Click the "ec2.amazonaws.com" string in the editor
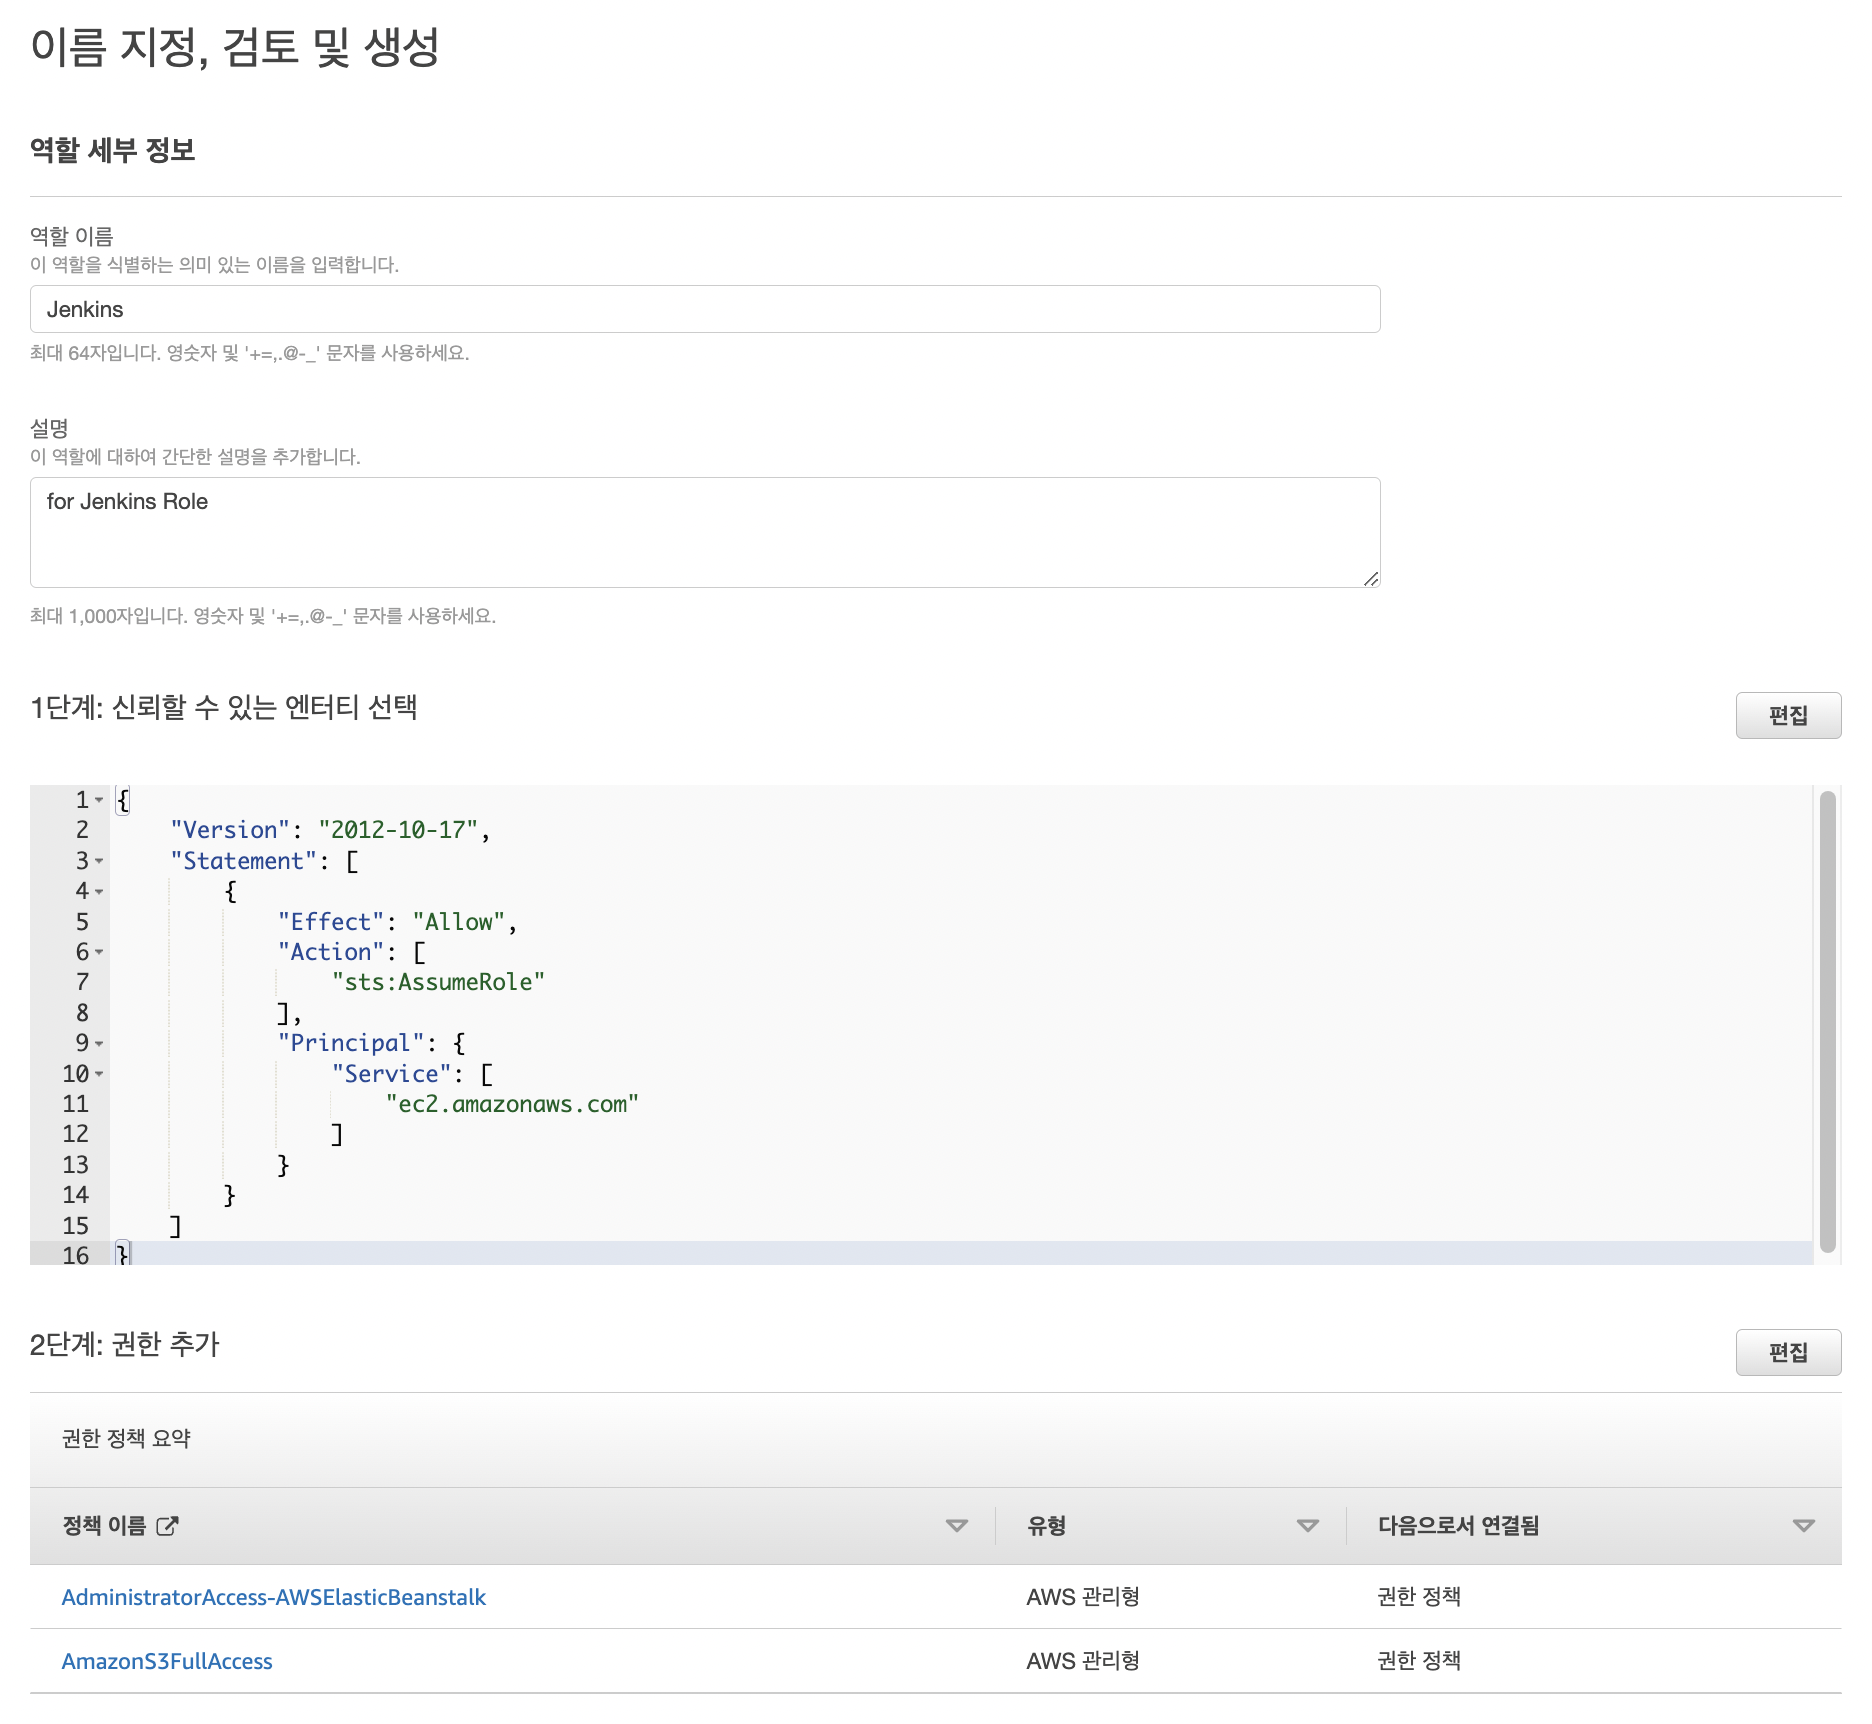The height and width of the screenshot is (1724, 1872). pyautogui.click(x=512, y=1104)
